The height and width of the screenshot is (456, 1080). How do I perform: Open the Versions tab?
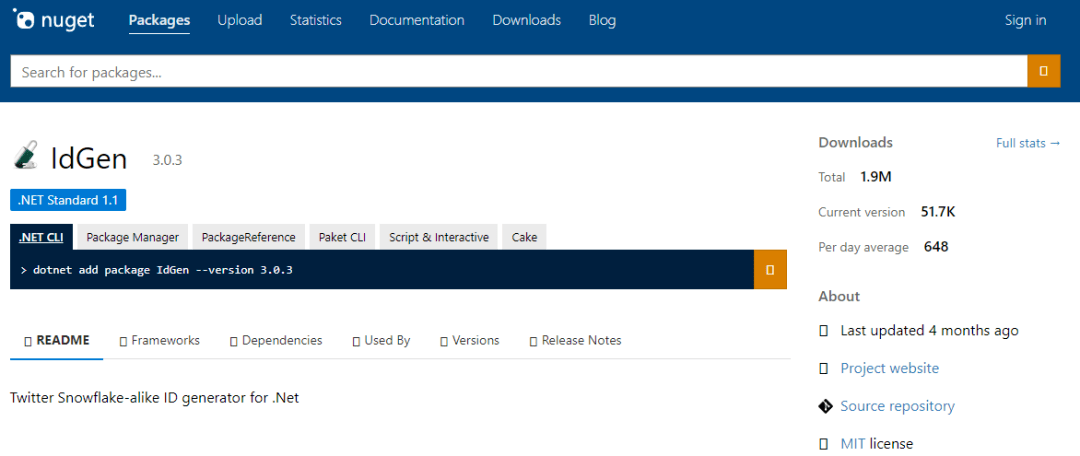tap(469, 340)
